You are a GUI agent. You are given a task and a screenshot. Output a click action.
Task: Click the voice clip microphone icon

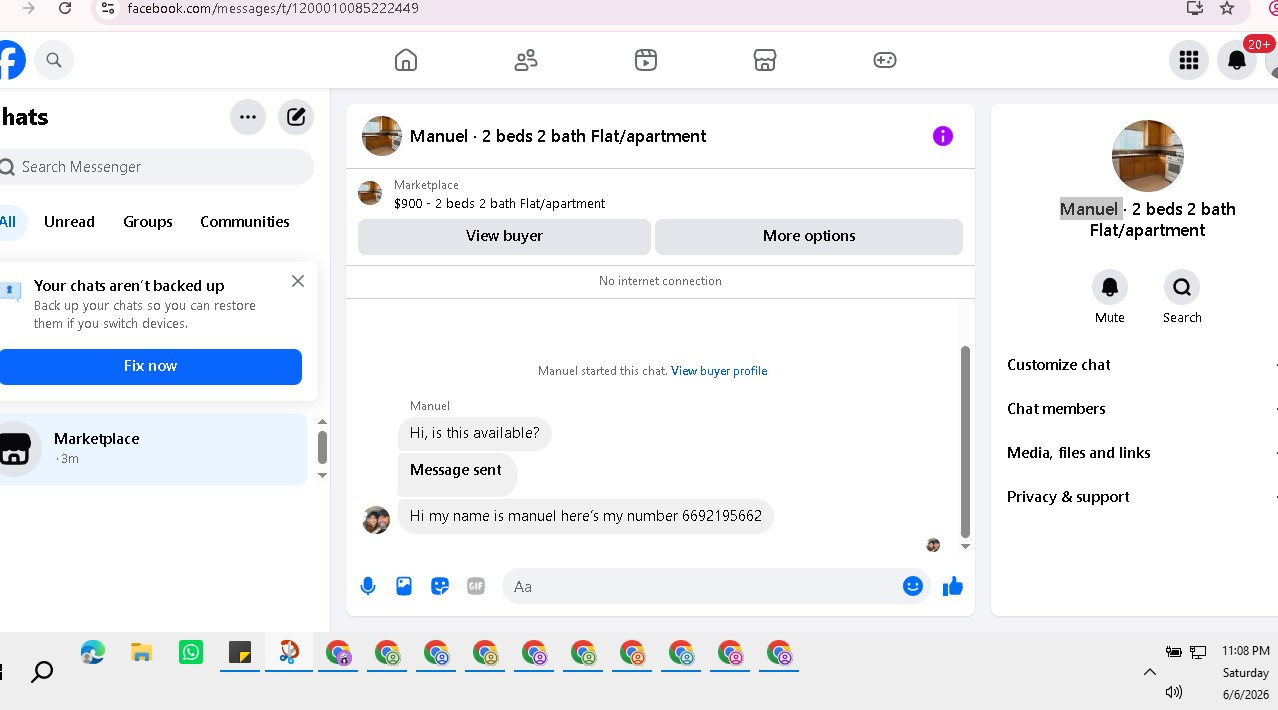368,586
